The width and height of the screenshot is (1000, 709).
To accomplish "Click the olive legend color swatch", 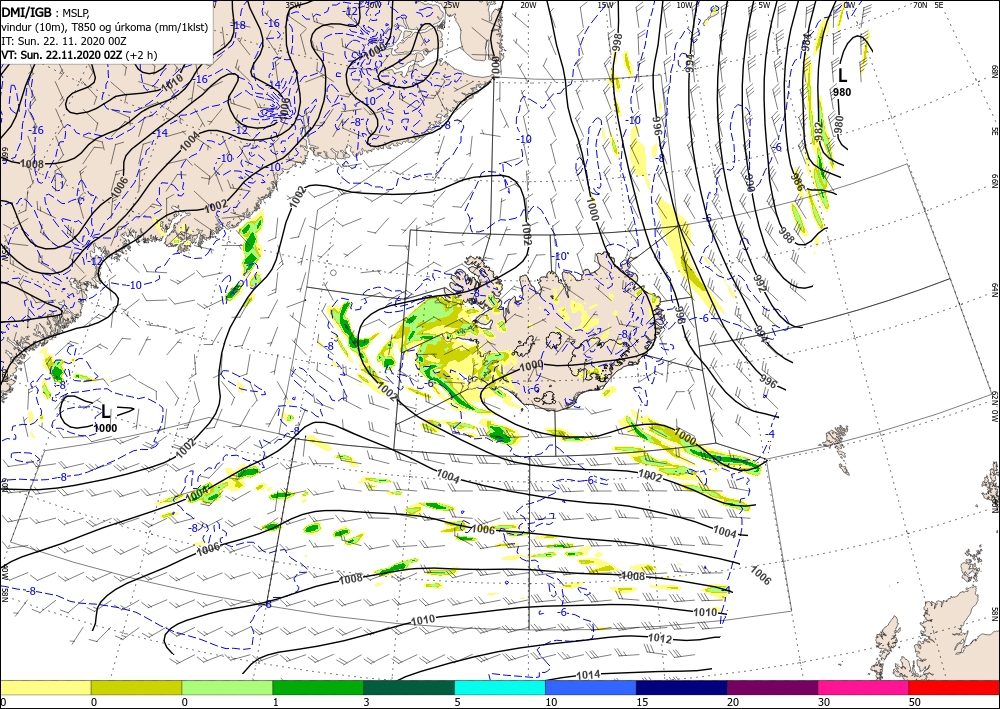I will click(x=136, y=687).
